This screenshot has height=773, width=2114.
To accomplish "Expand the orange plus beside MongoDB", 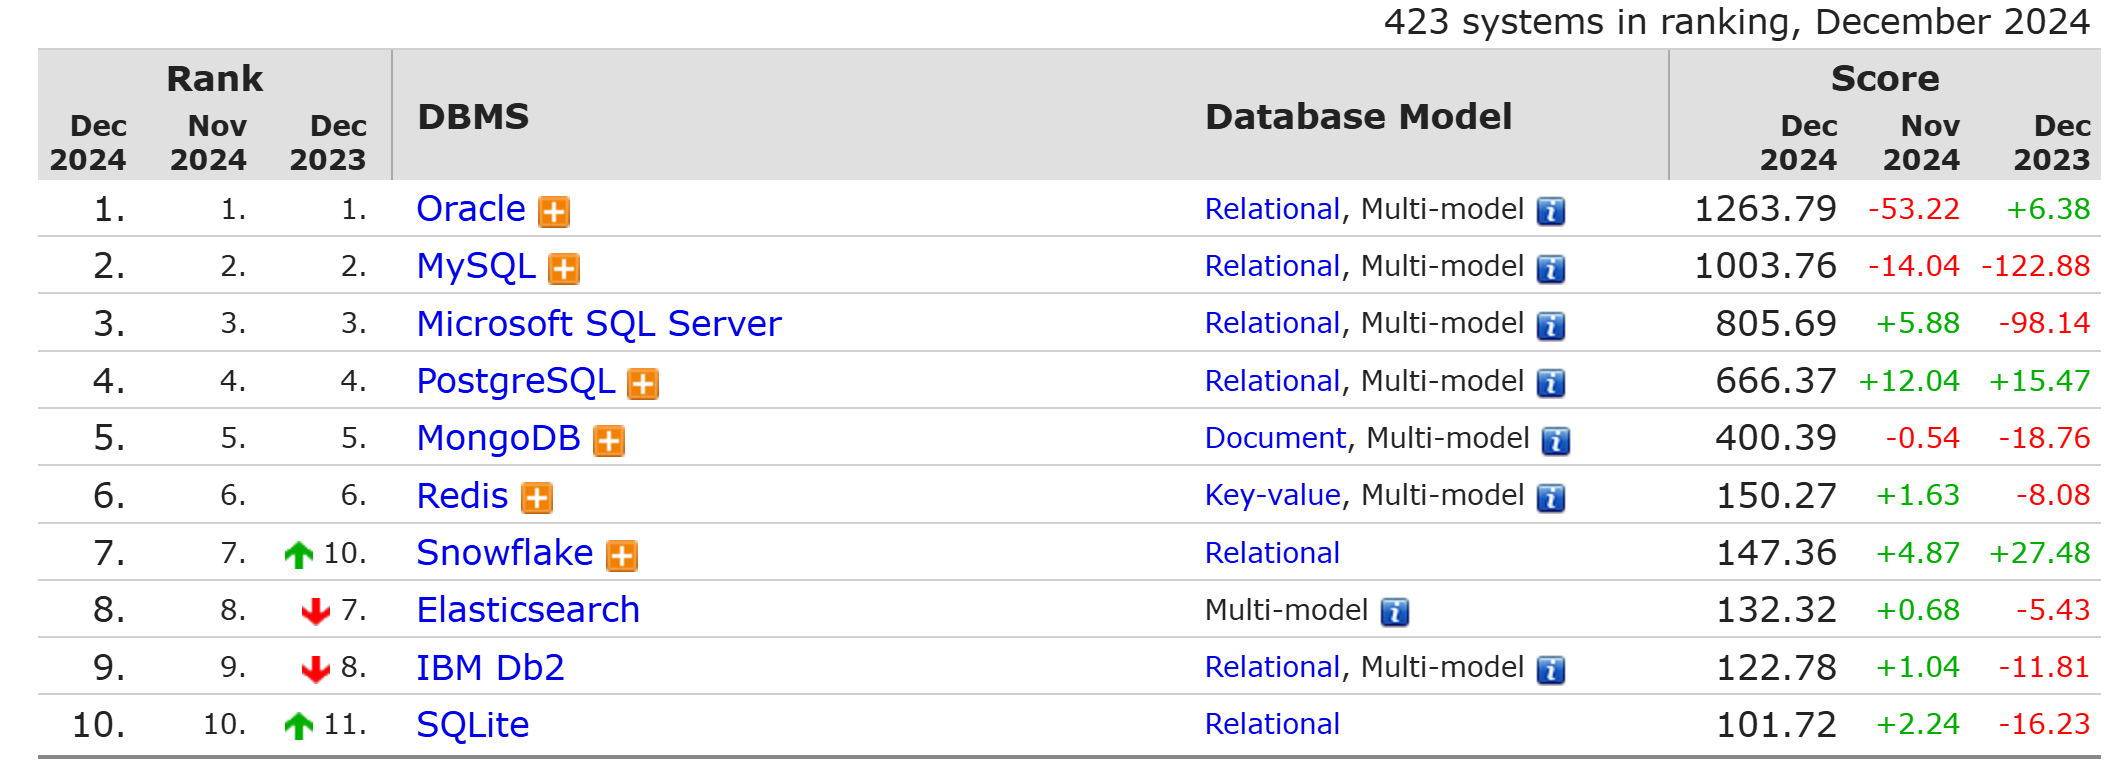I will click(609, 441).
